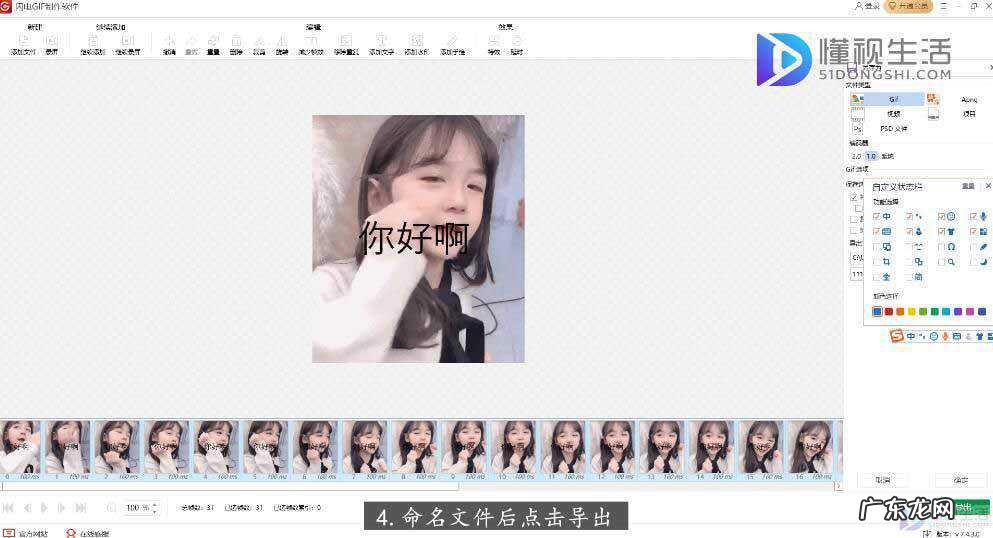The height and width of the screenshot is (538, 993).
Task: Select frame 5 thumbnail in the filmstrip
Action: (265, 449)
